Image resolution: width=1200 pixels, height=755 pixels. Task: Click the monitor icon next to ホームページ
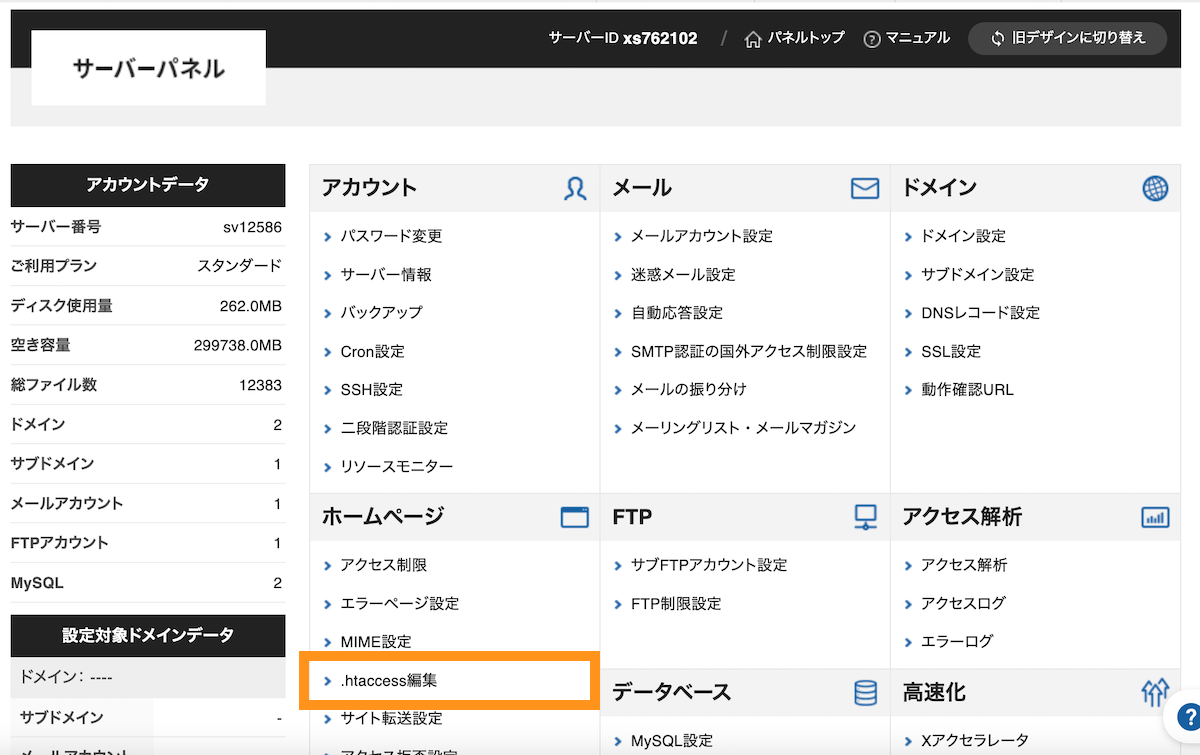tap(574, 517)
